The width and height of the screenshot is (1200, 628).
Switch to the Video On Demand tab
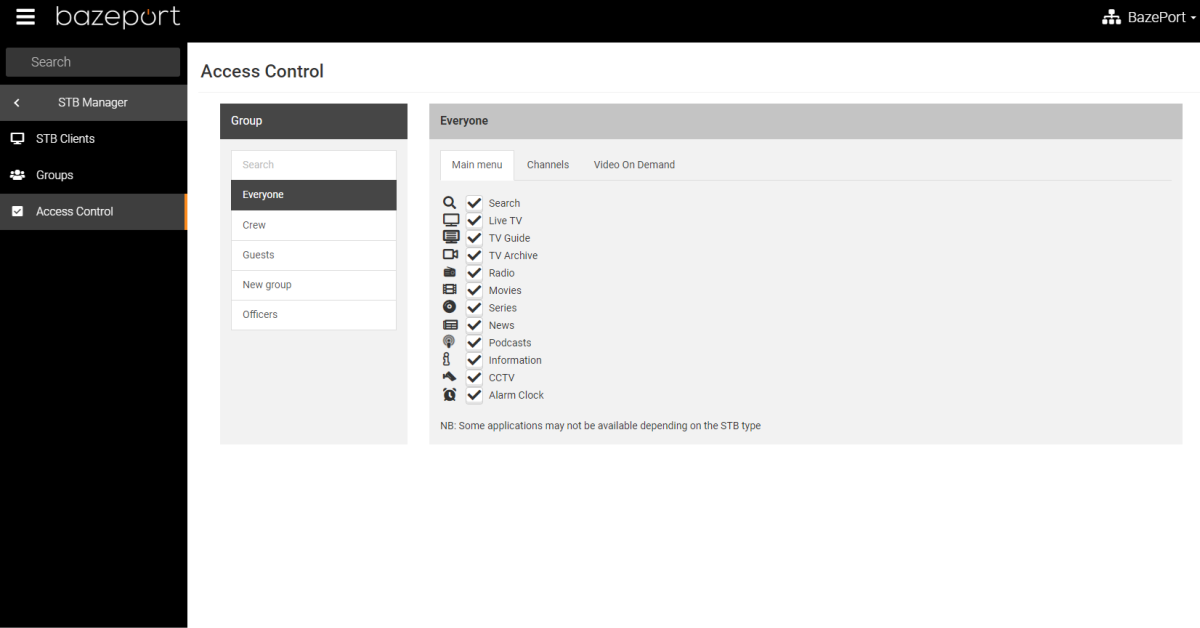tap(634, 165)
